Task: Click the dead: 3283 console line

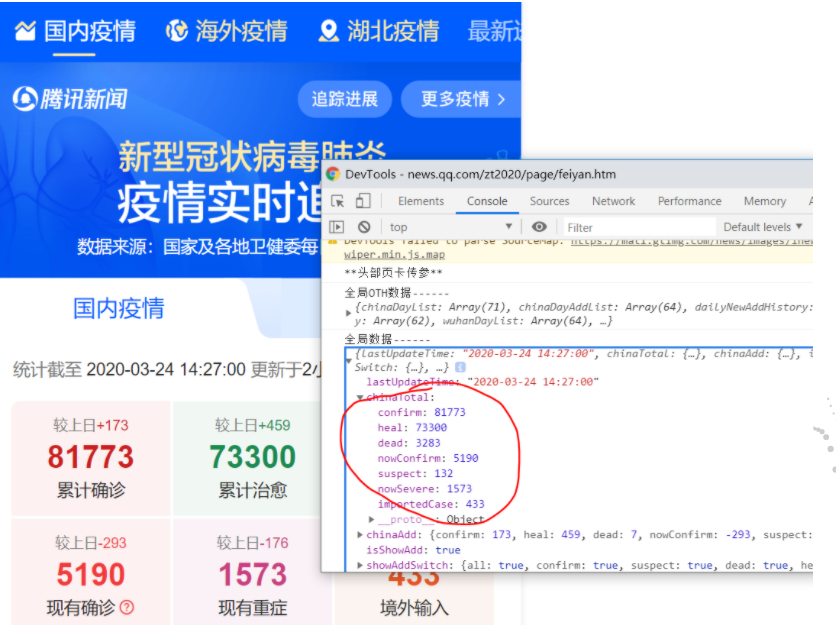Action: coord(409,443)
